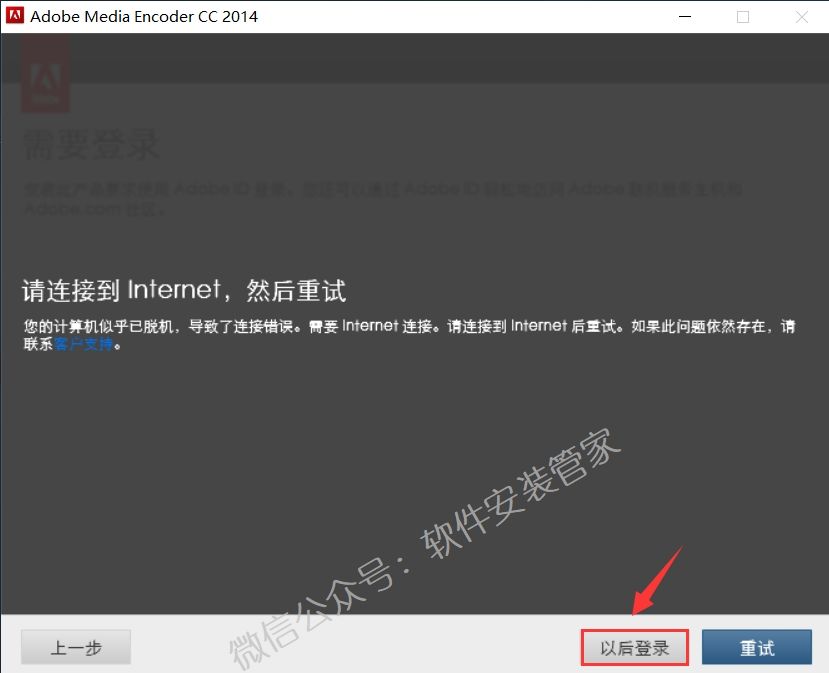Click the blue 重试 retry button
This screenshot has height=673, width=829.
pos(757,647)
